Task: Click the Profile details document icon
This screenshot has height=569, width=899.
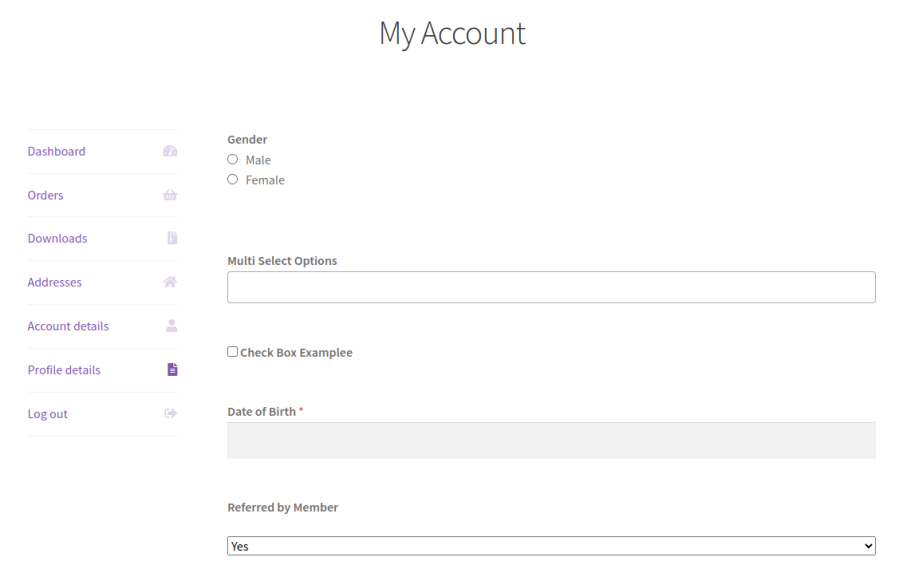Action: pos(172,370)
